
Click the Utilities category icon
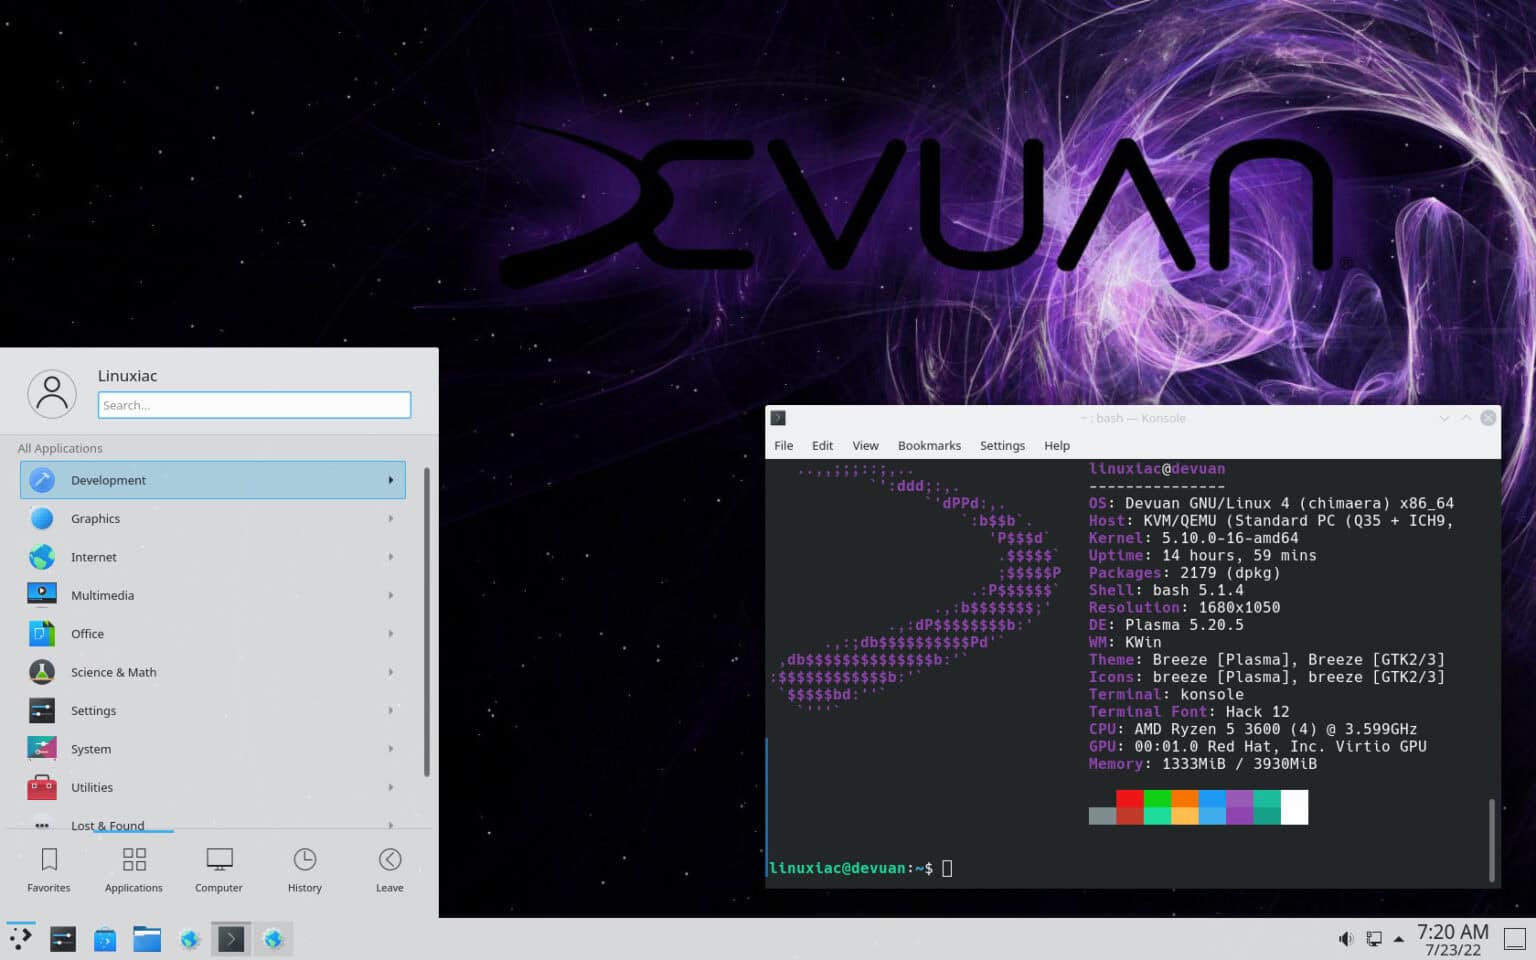(41, 787)
